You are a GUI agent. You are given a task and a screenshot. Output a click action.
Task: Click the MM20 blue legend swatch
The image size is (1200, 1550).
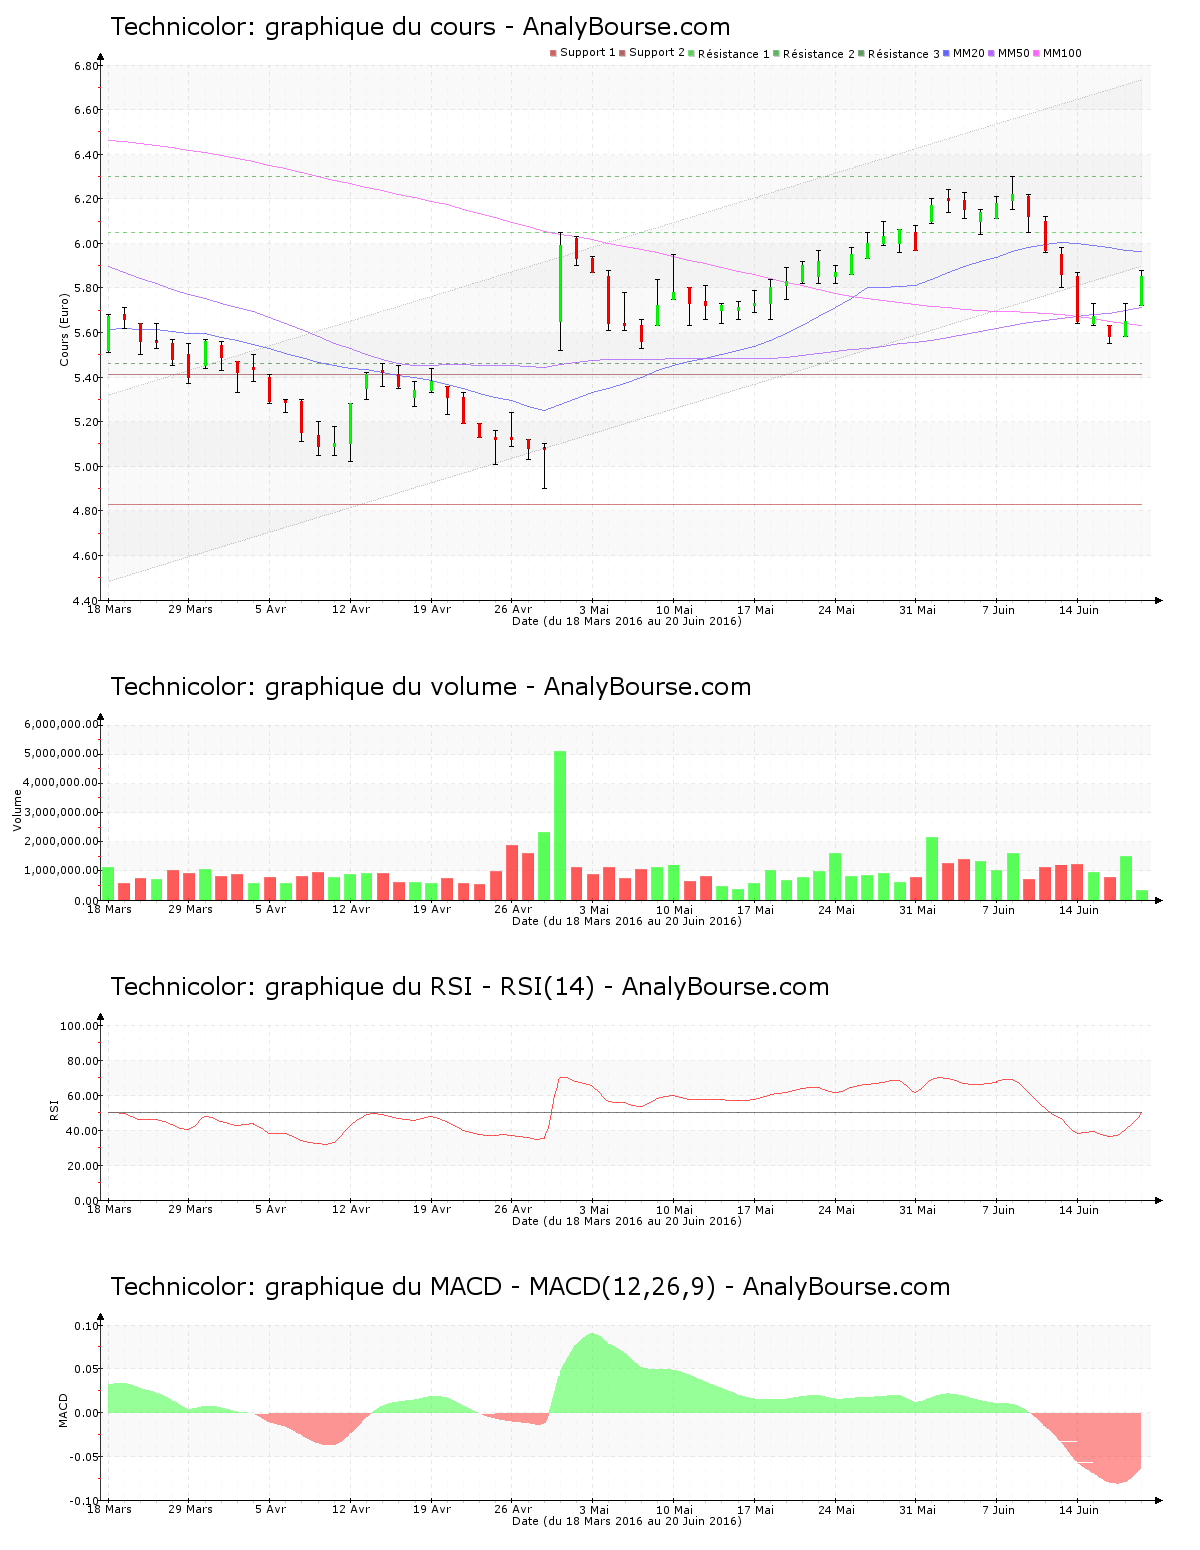pos(947,53)
